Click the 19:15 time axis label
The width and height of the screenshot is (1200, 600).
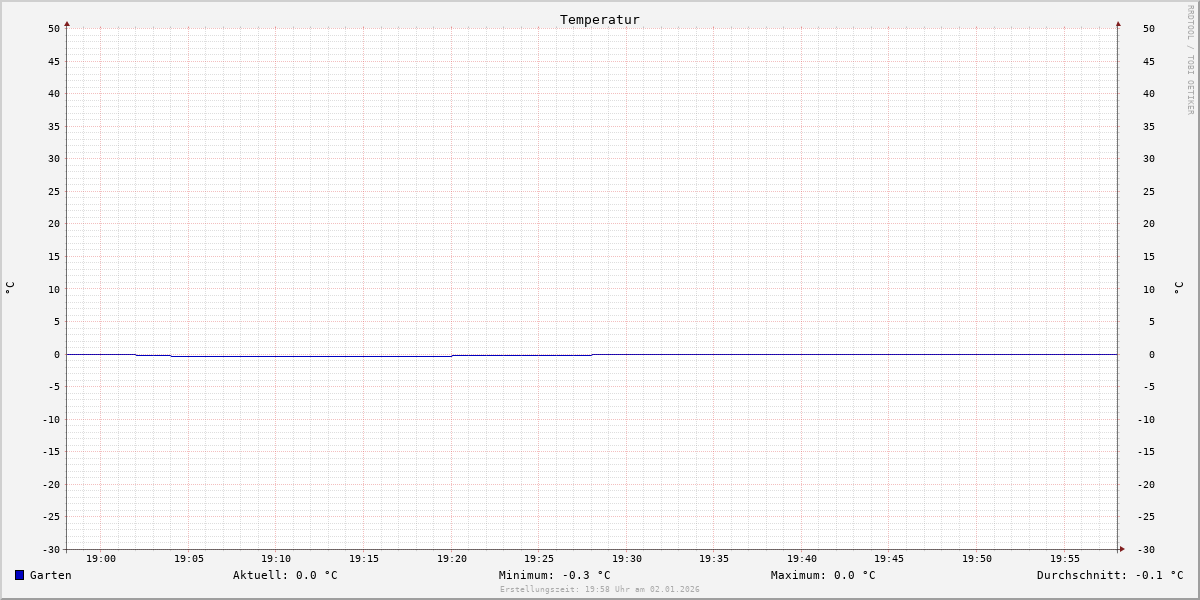(x=364, y=558)
